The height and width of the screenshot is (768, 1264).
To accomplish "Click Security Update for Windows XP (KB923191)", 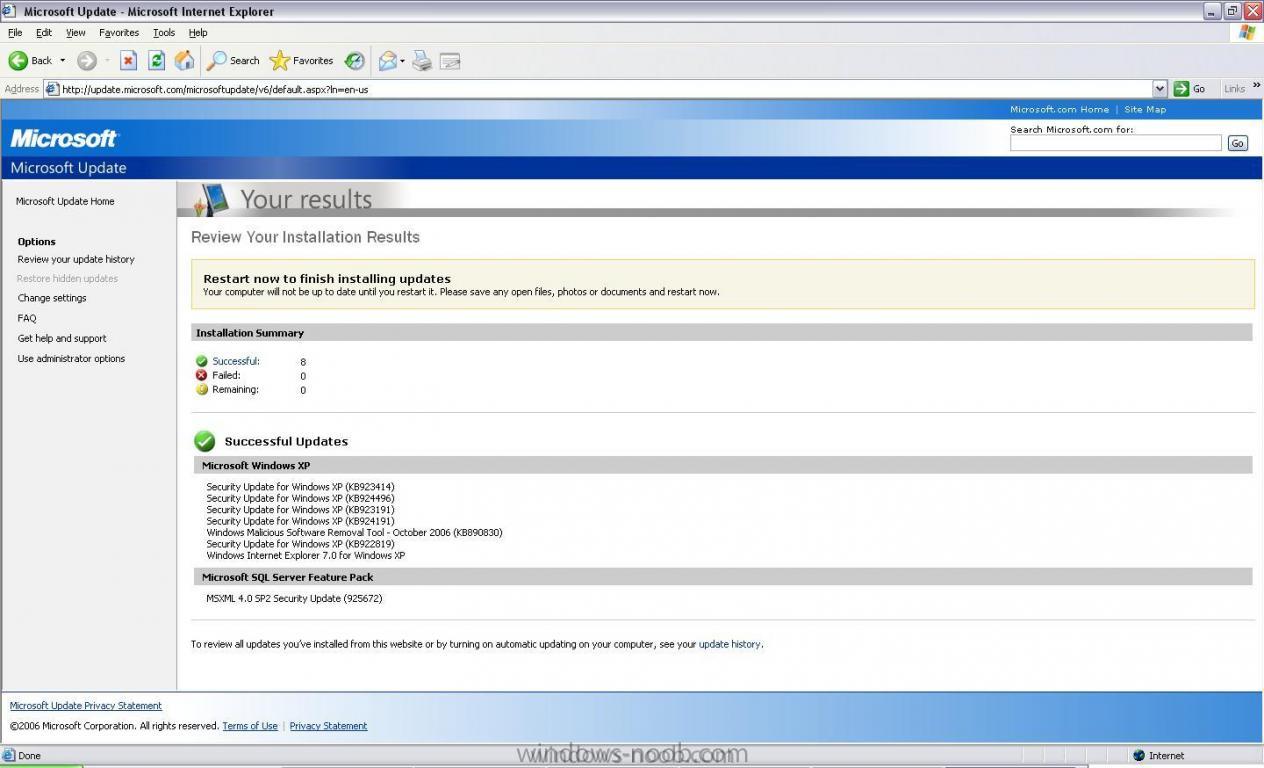I will [301, 510].
